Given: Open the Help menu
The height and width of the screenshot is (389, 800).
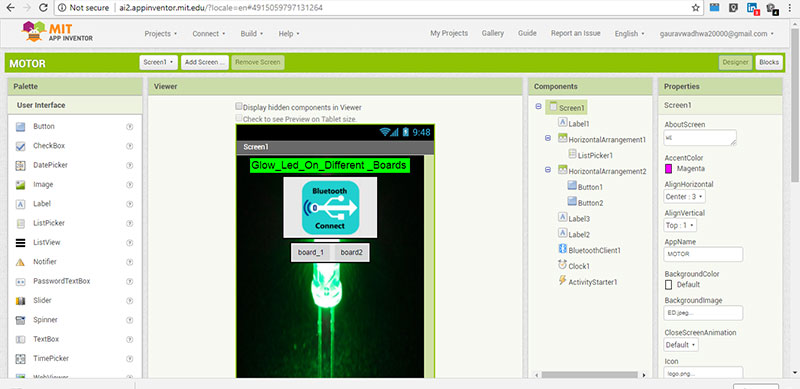Looking at the screenshot, I should point(289,34).
